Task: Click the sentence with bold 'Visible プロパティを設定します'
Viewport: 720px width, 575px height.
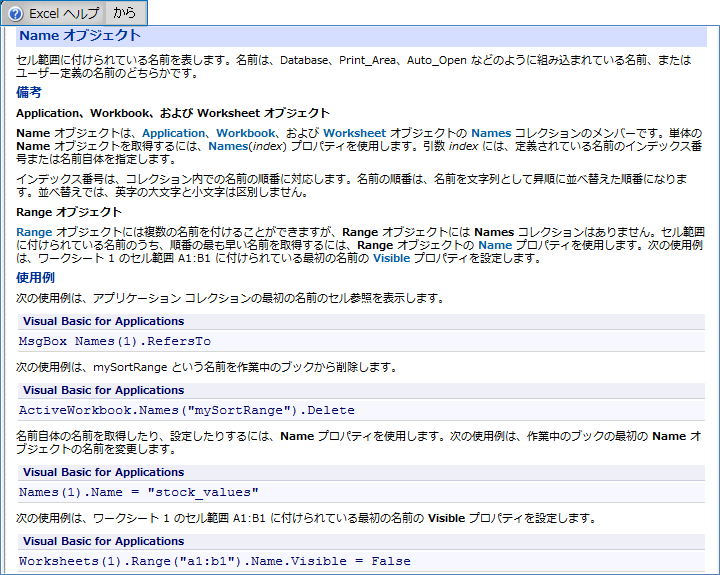Action: click(x=307, y=519)
